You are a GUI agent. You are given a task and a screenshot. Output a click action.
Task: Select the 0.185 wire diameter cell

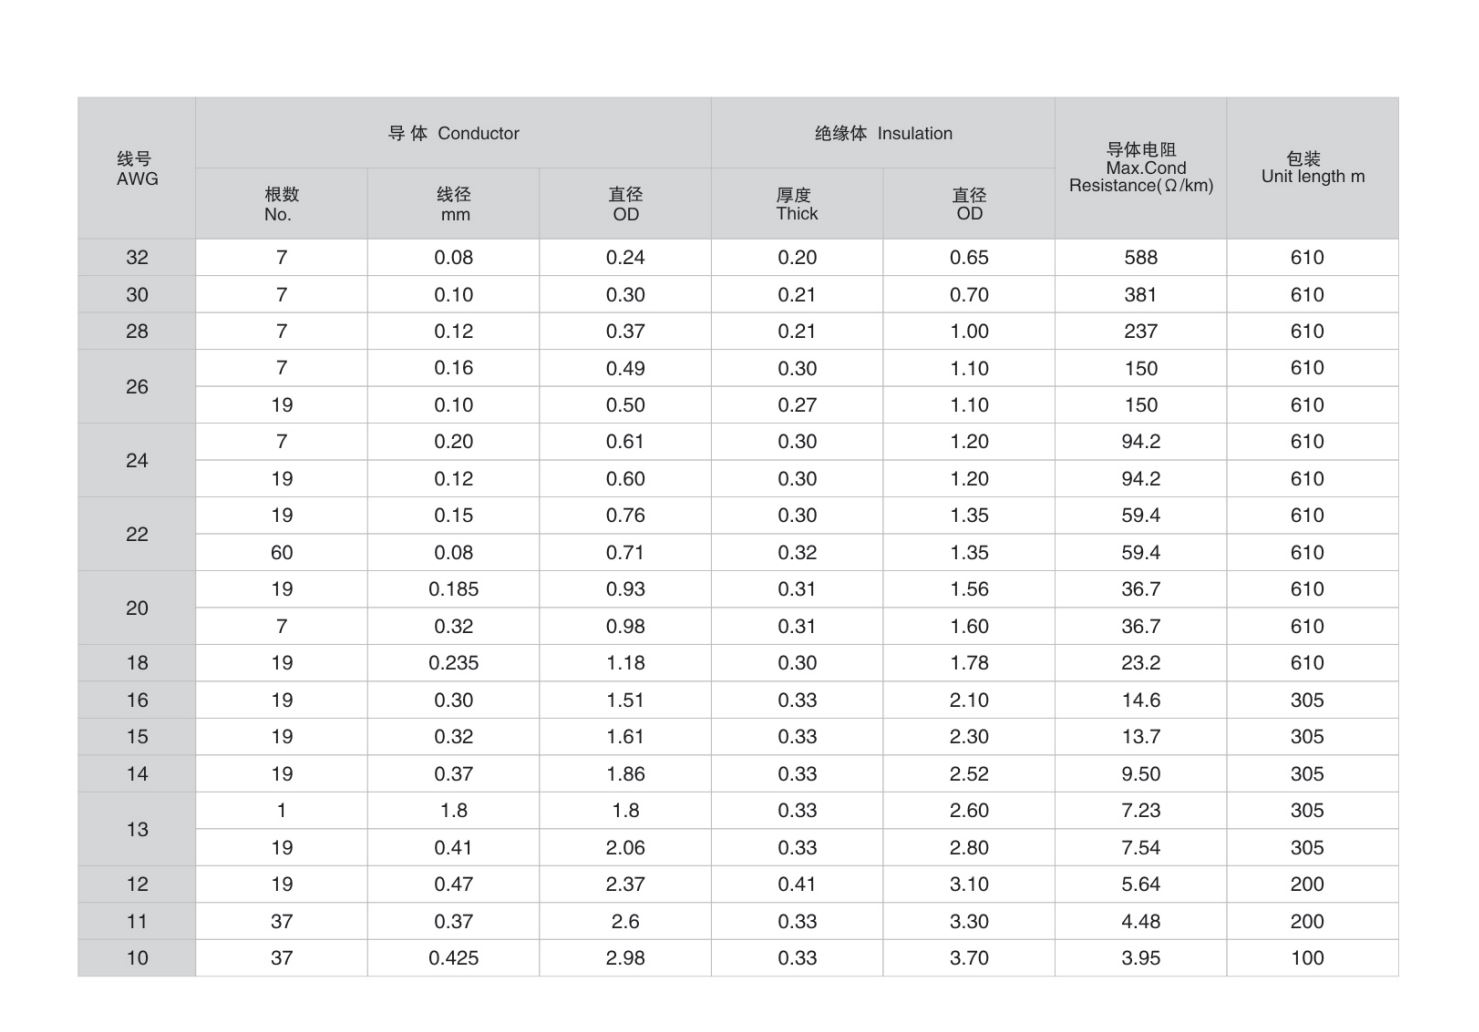(453, 589)
